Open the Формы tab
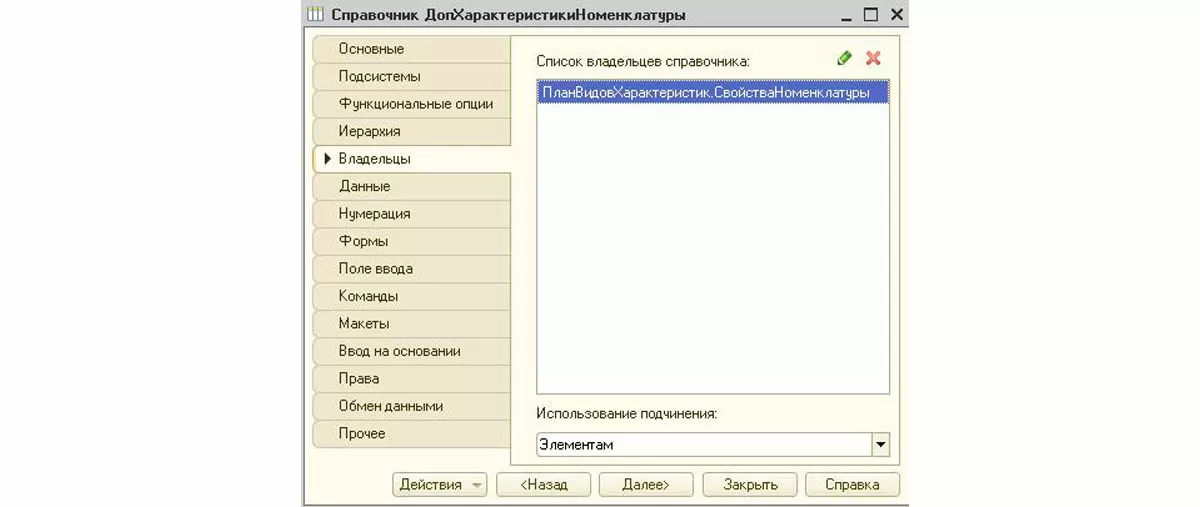The width and height of the screenshot is (1200, 507). 412,241
